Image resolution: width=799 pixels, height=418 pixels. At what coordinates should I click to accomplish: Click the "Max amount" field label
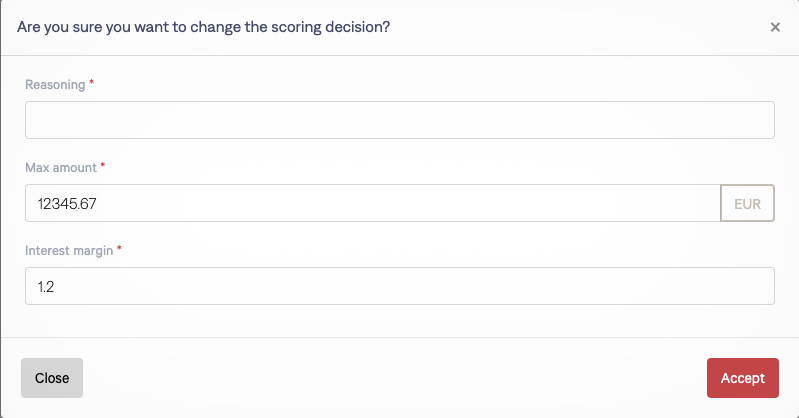pos(59,167)
